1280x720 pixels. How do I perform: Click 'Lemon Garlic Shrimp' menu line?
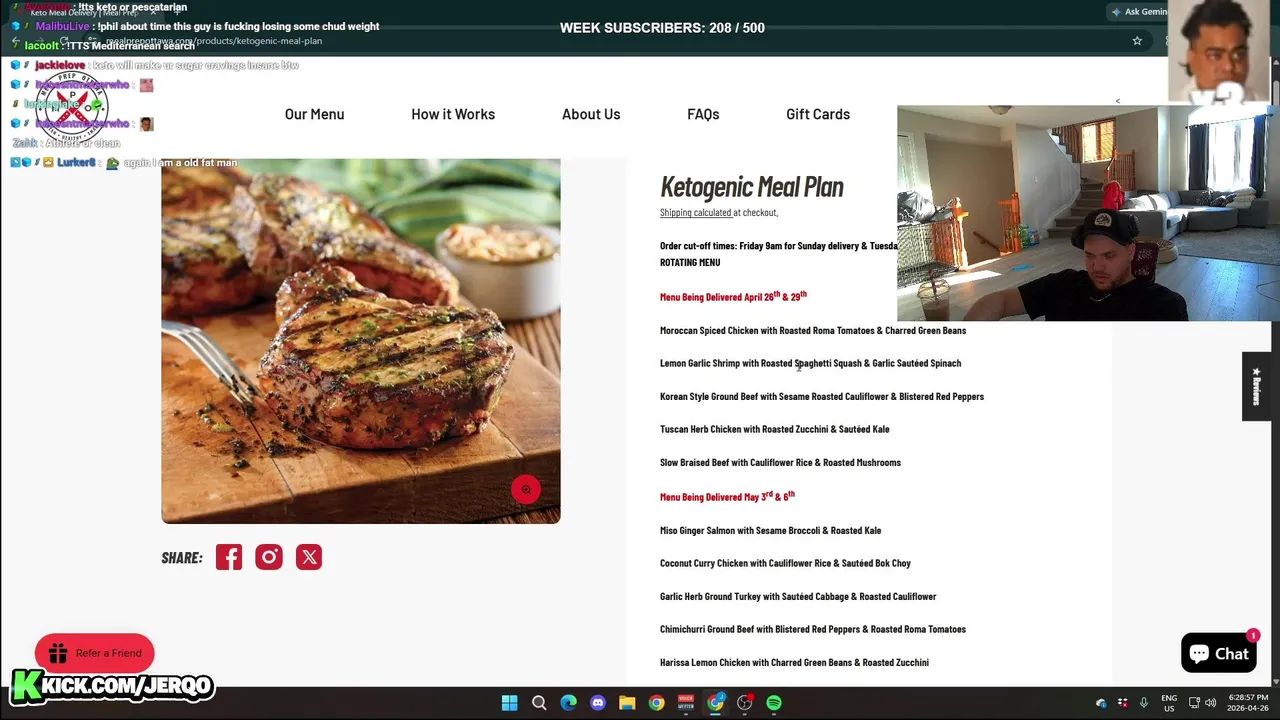810,363
